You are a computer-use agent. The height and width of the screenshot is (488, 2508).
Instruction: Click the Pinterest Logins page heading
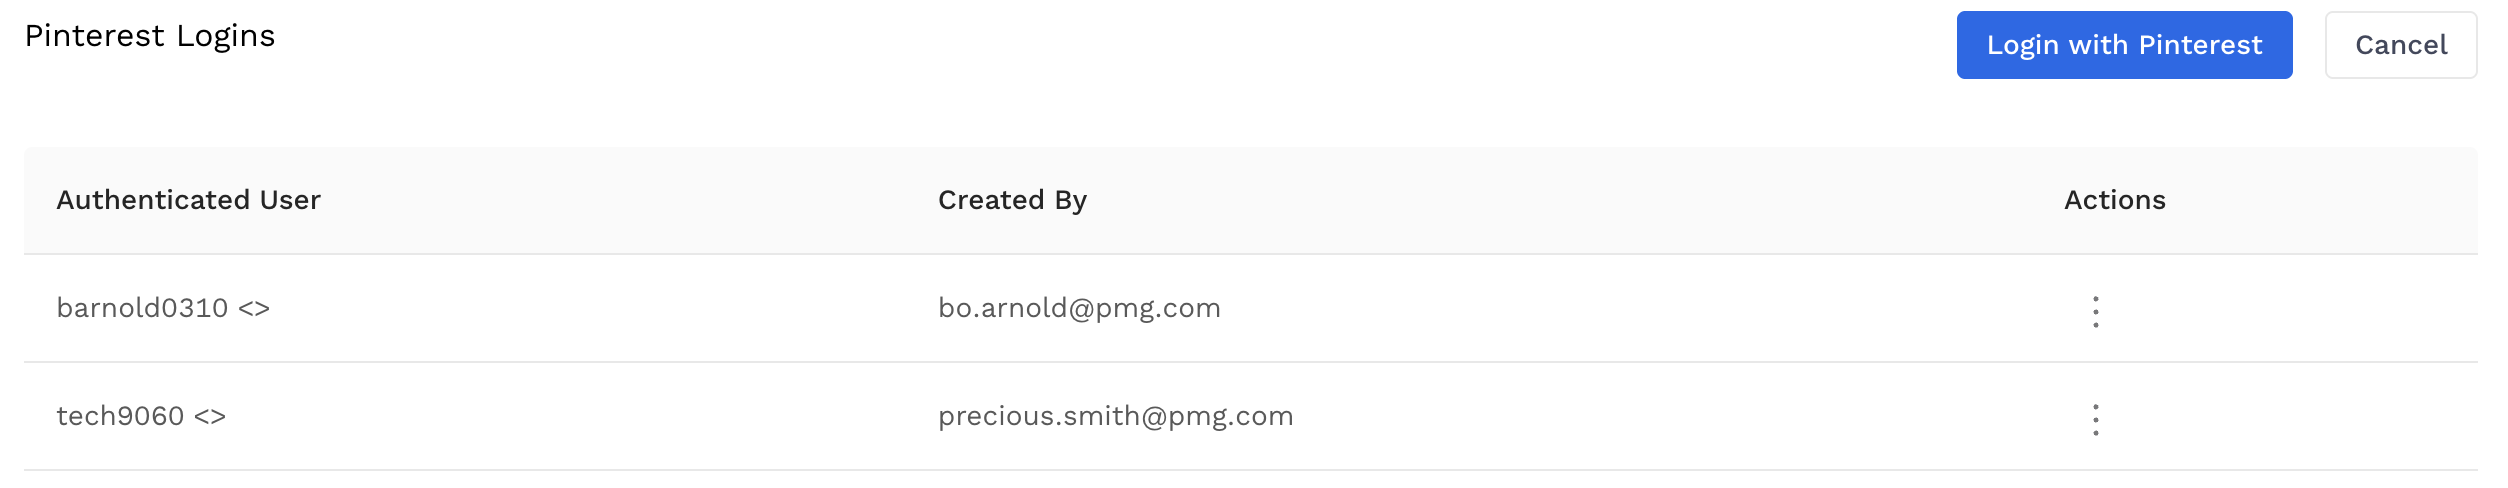150,36
